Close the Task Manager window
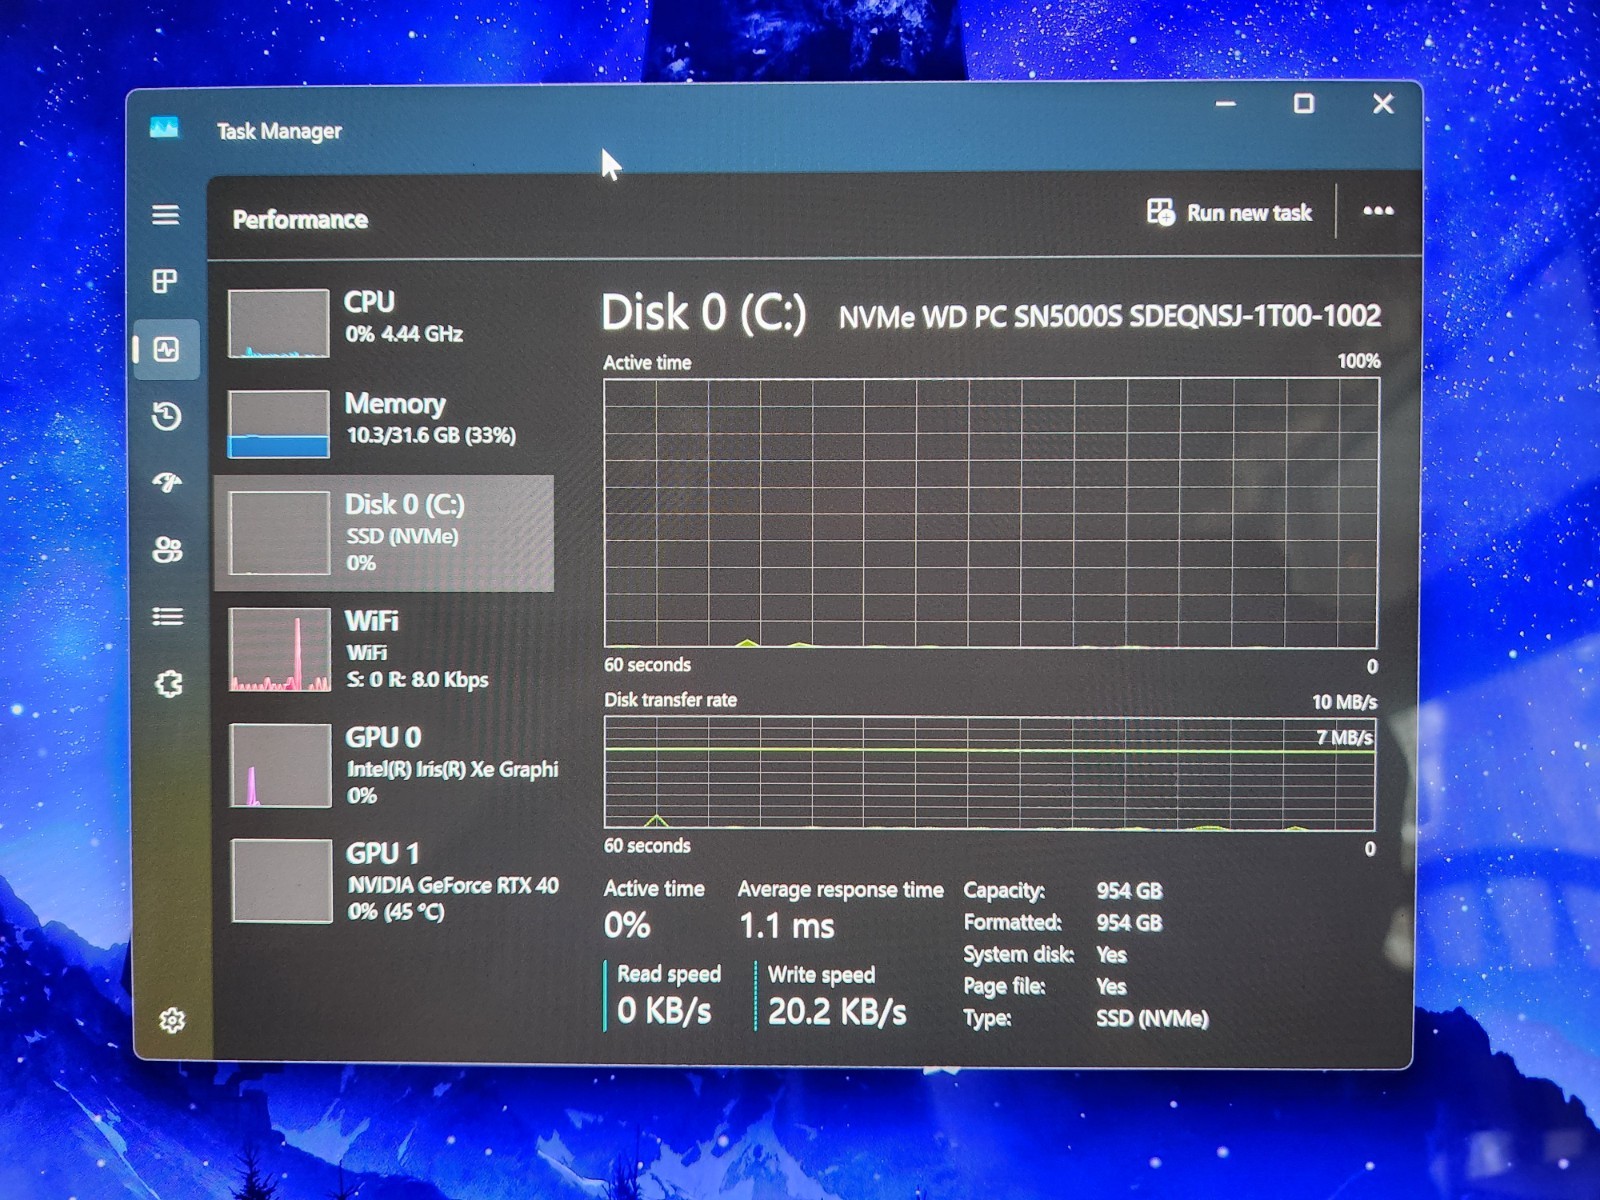The width and height of the screenshot is (1600, 1200). point(1383,104)
